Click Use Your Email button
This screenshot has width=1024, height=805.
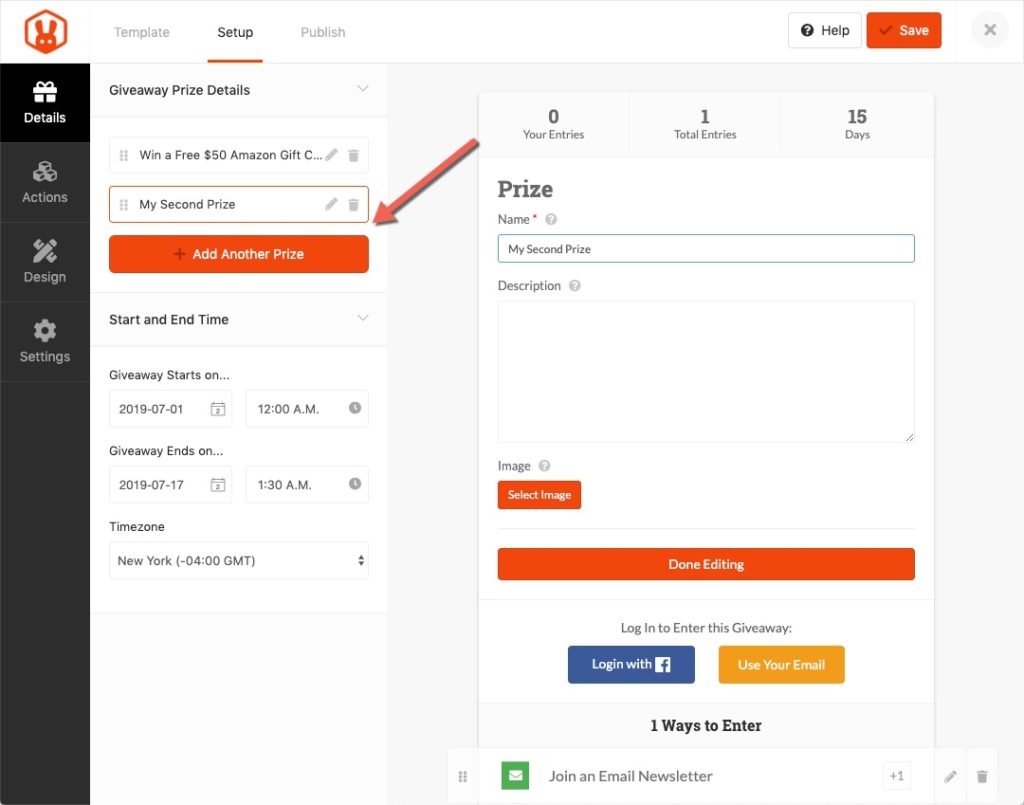(x=781, y=665)
